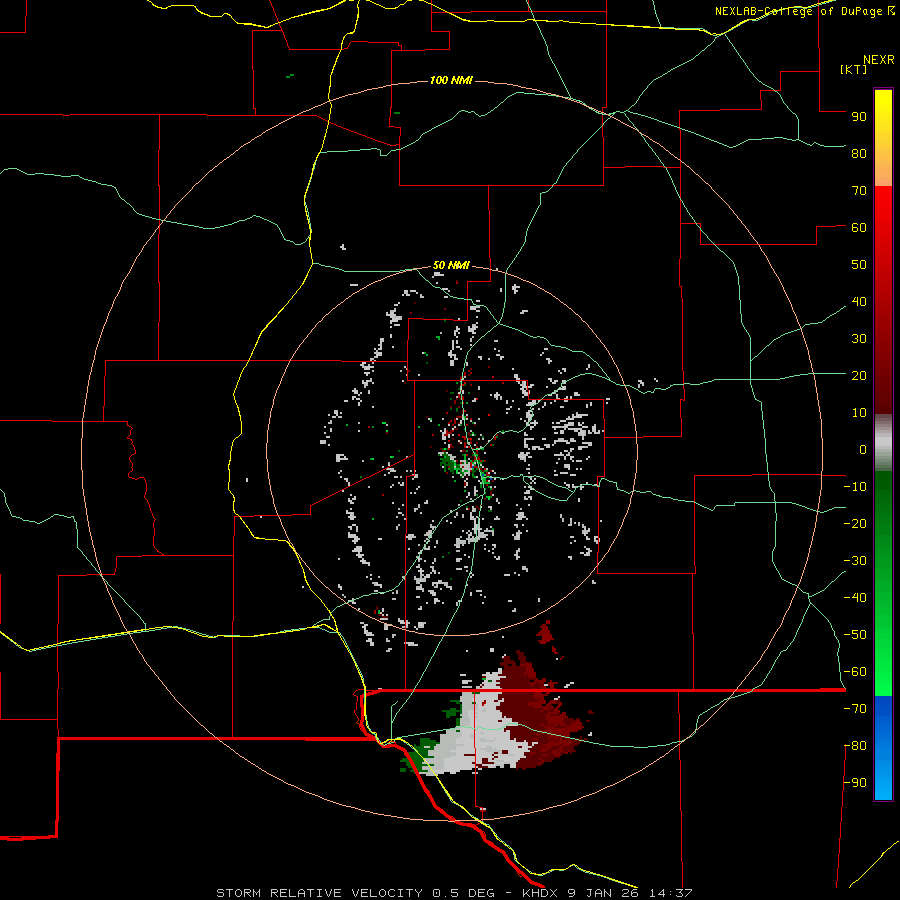
Task: Click the 50 value on velocity scale
Action: pyautogui.click(x=859, y=265)
